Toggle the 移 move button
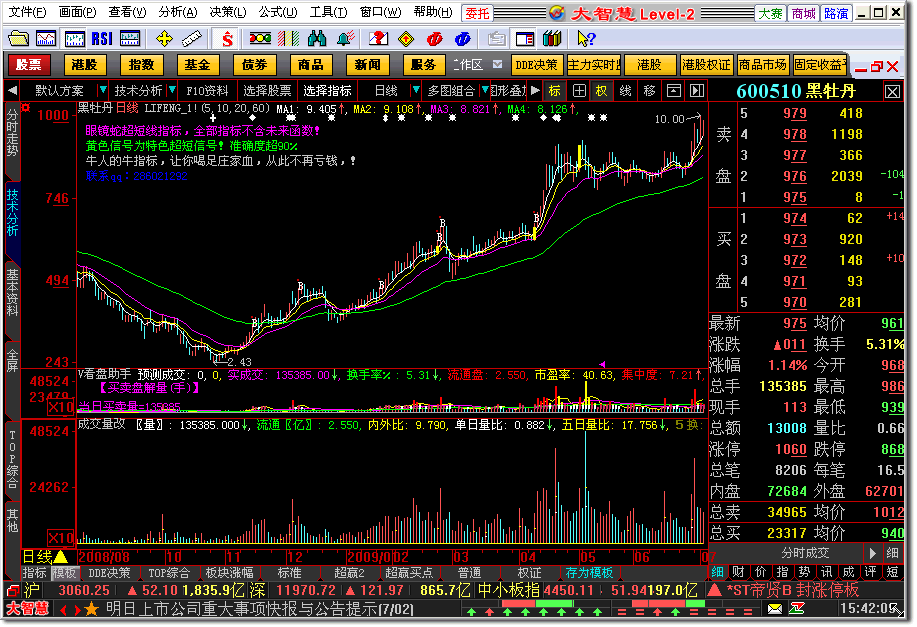 649,91
